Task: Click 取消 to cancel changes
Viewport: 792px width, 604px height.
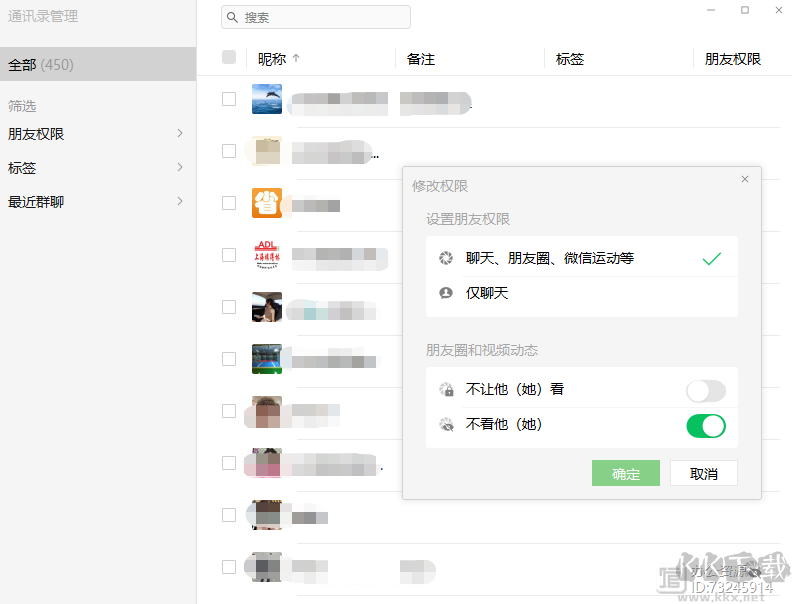Action: click(x=704, y=473)
